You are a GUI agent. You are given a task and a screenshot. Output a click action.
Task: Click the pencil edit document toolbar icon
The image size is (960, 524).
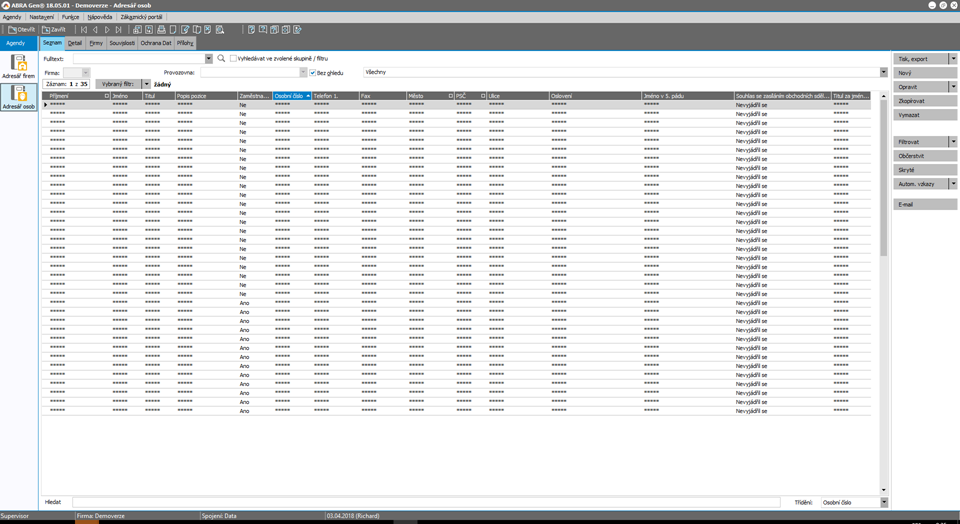tap(185, 29)
